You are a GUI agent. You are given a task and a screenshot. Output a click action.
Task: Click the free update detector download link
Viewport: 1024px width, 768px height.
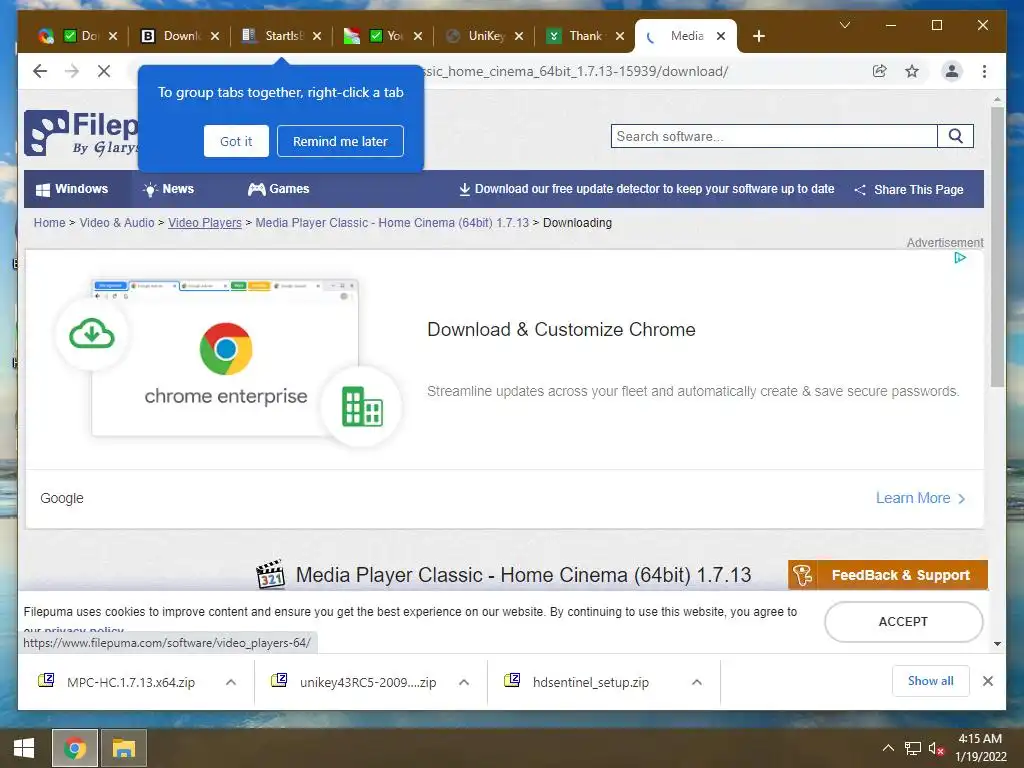click(647, 189)
